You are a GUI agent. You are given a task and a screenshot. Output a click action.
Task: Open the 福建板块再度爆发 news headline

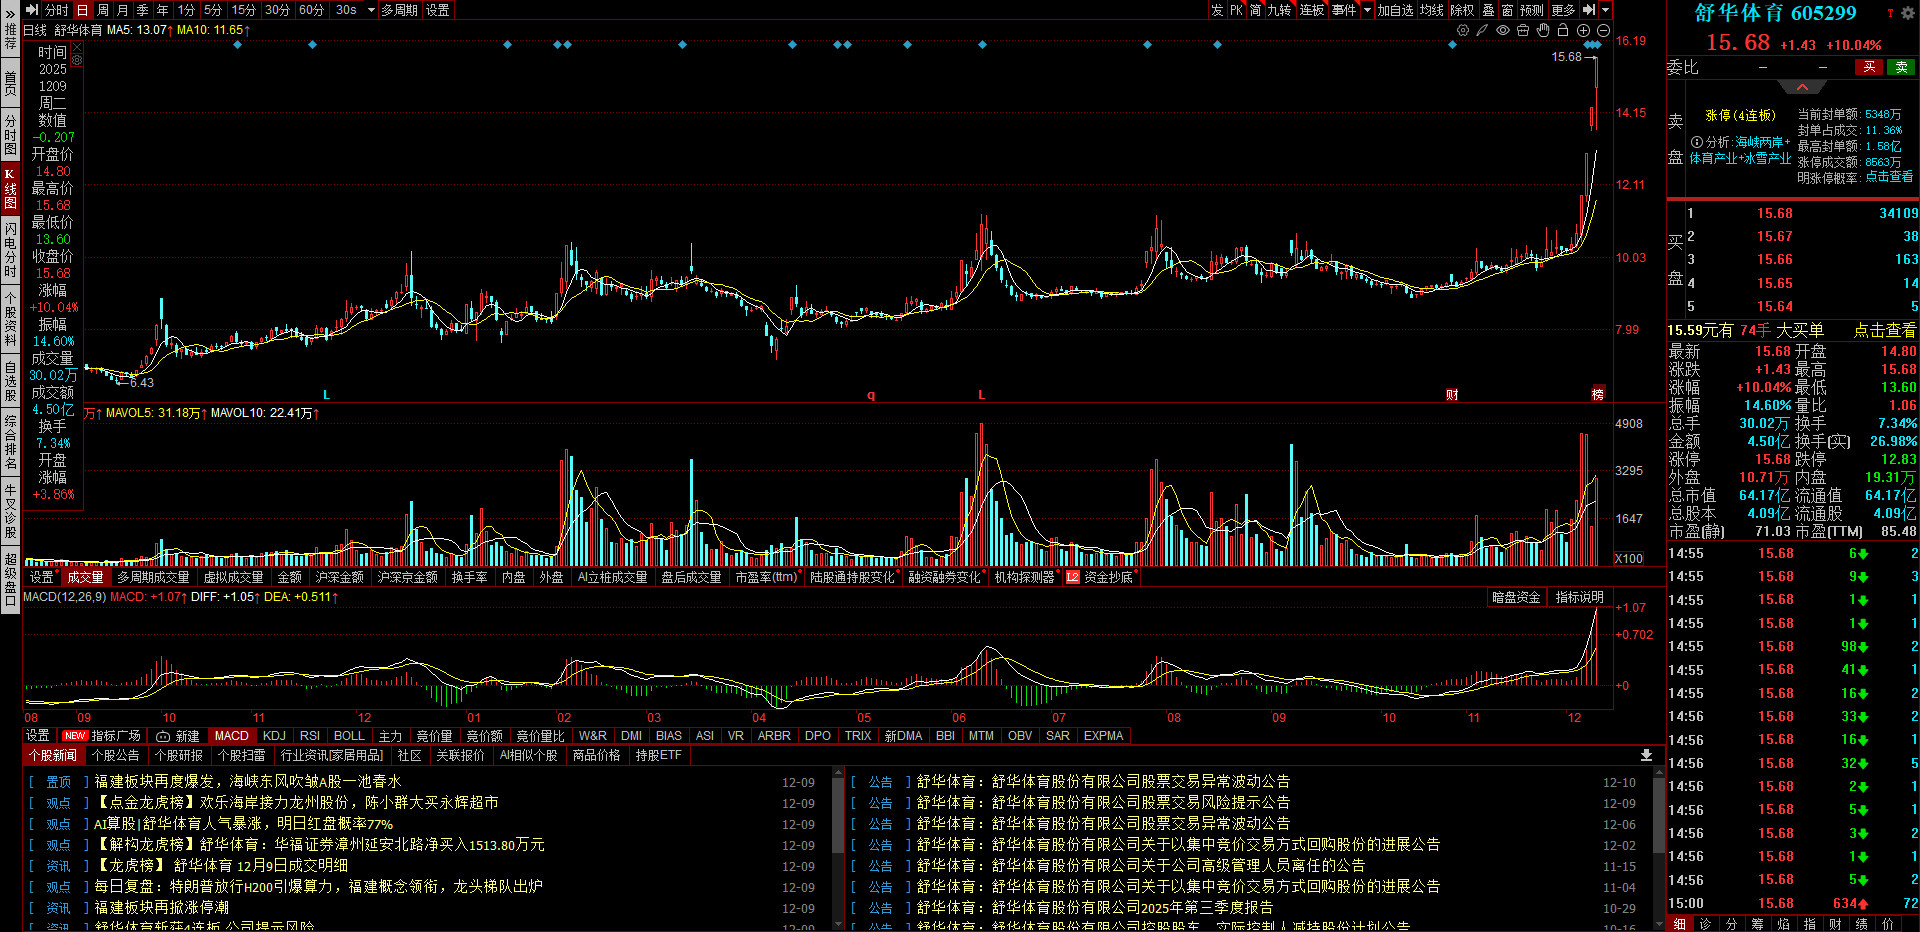click(x=247, y=781)
